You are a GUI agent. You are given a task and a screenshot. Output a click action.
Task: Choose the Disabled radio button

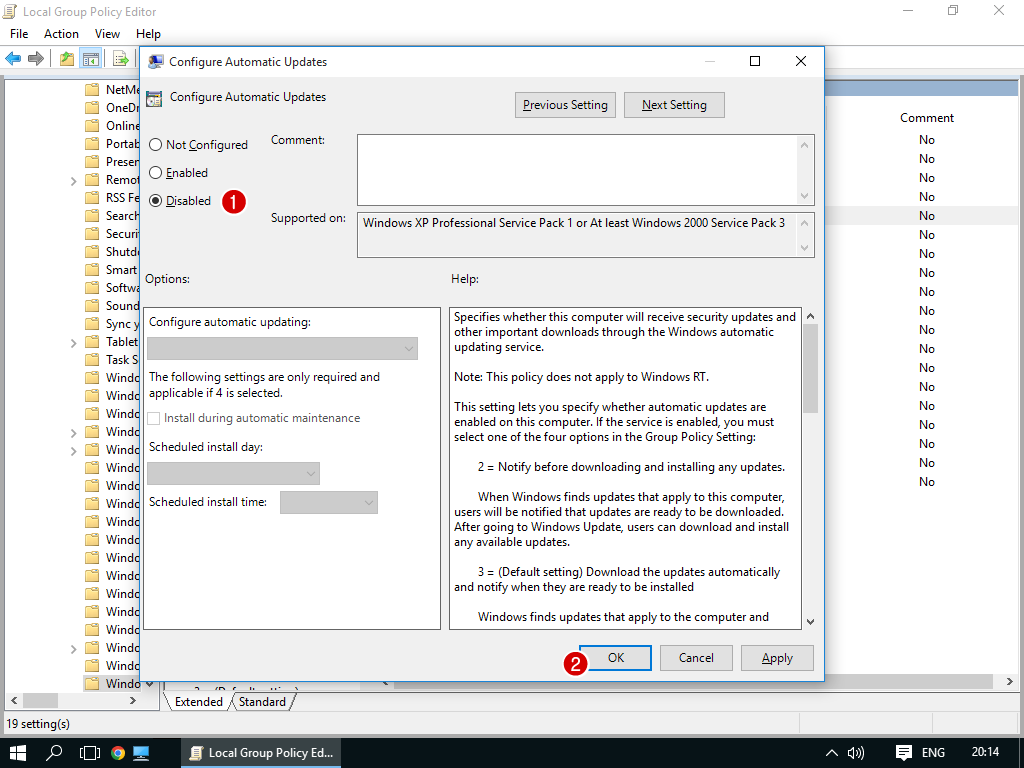[x=156, y=201]
